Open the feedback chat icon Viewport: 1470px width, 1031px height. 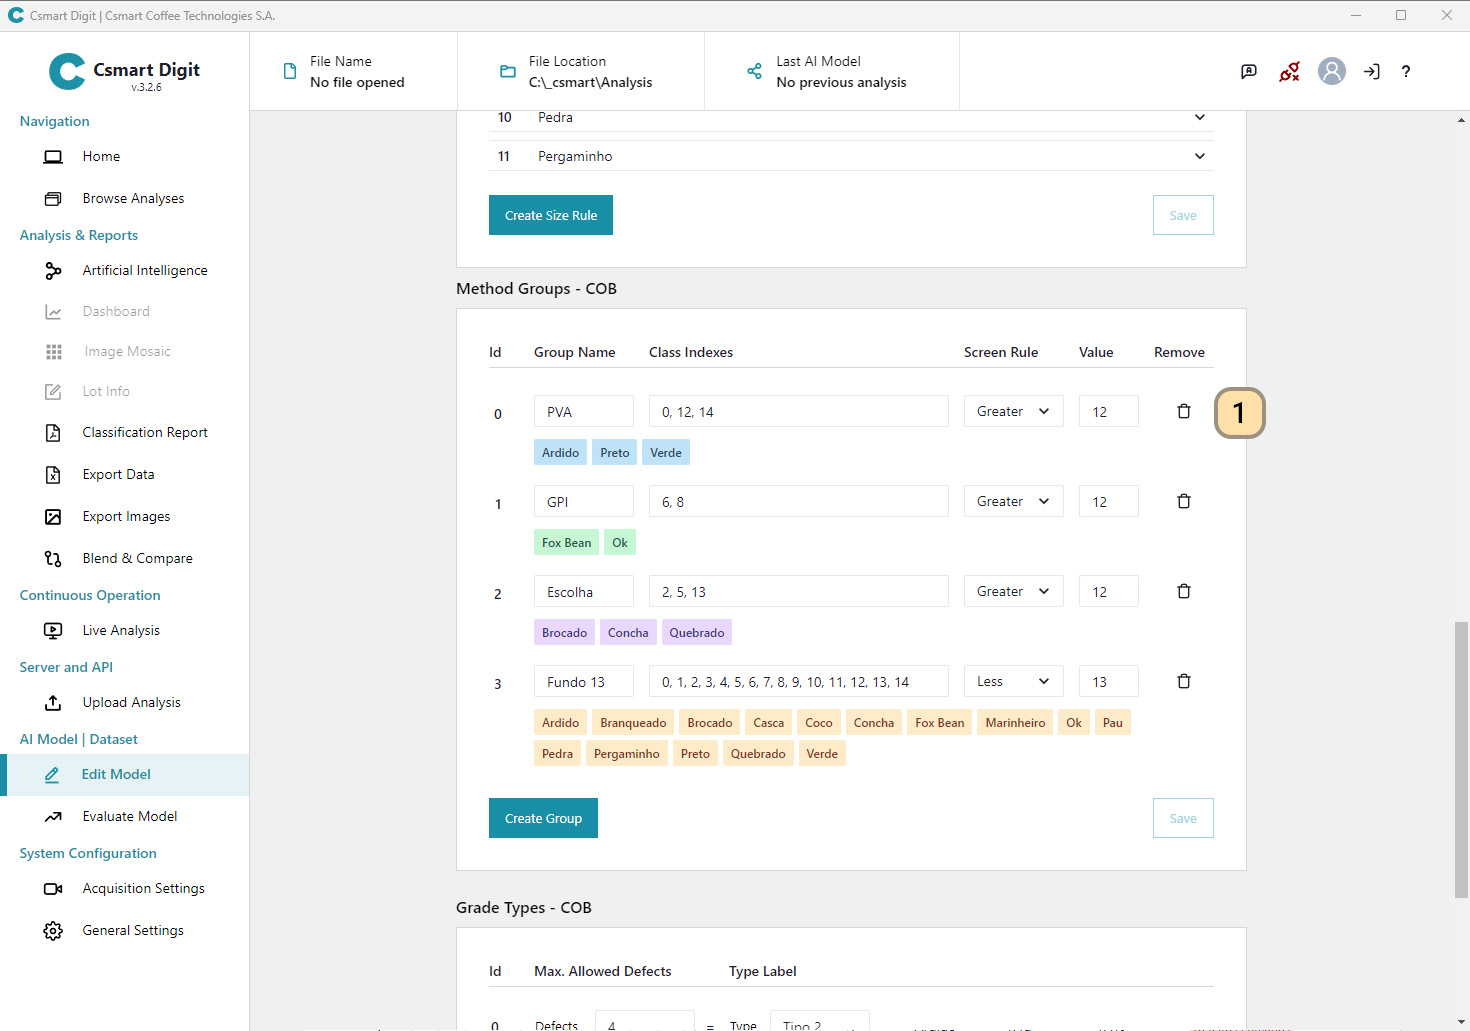[x=1248, y=71]
